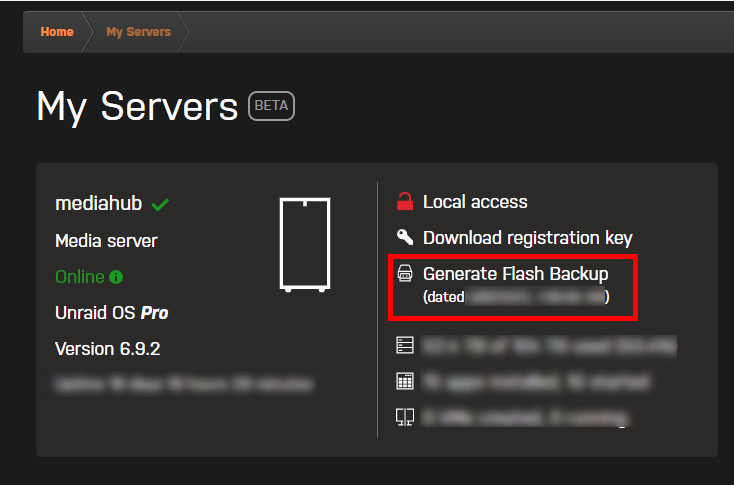The width and height of the screenshot is (734, 485).
Task: Select the Unraid OS Pro text
Action: click(111, 313)
